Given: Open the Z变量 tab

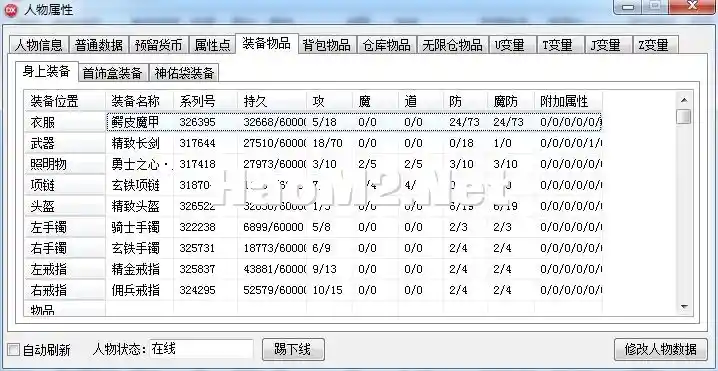Looking at the screenshot, I should click(656, 45).
